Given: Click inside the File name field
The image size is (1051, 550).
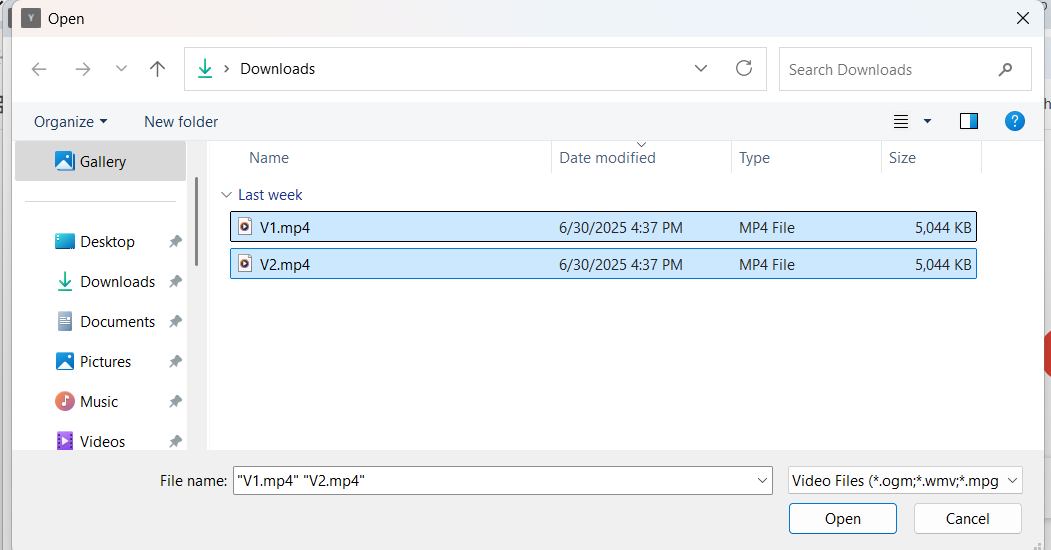Looking at the screenshot, I should (490, 481).
